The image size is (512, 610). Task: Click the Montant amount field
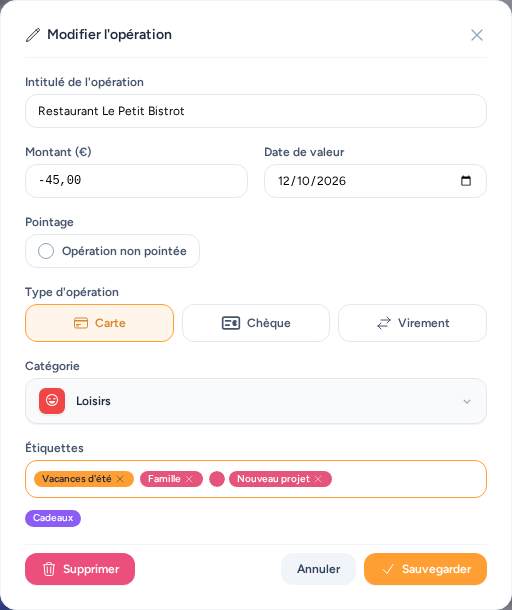coord(136,181)
